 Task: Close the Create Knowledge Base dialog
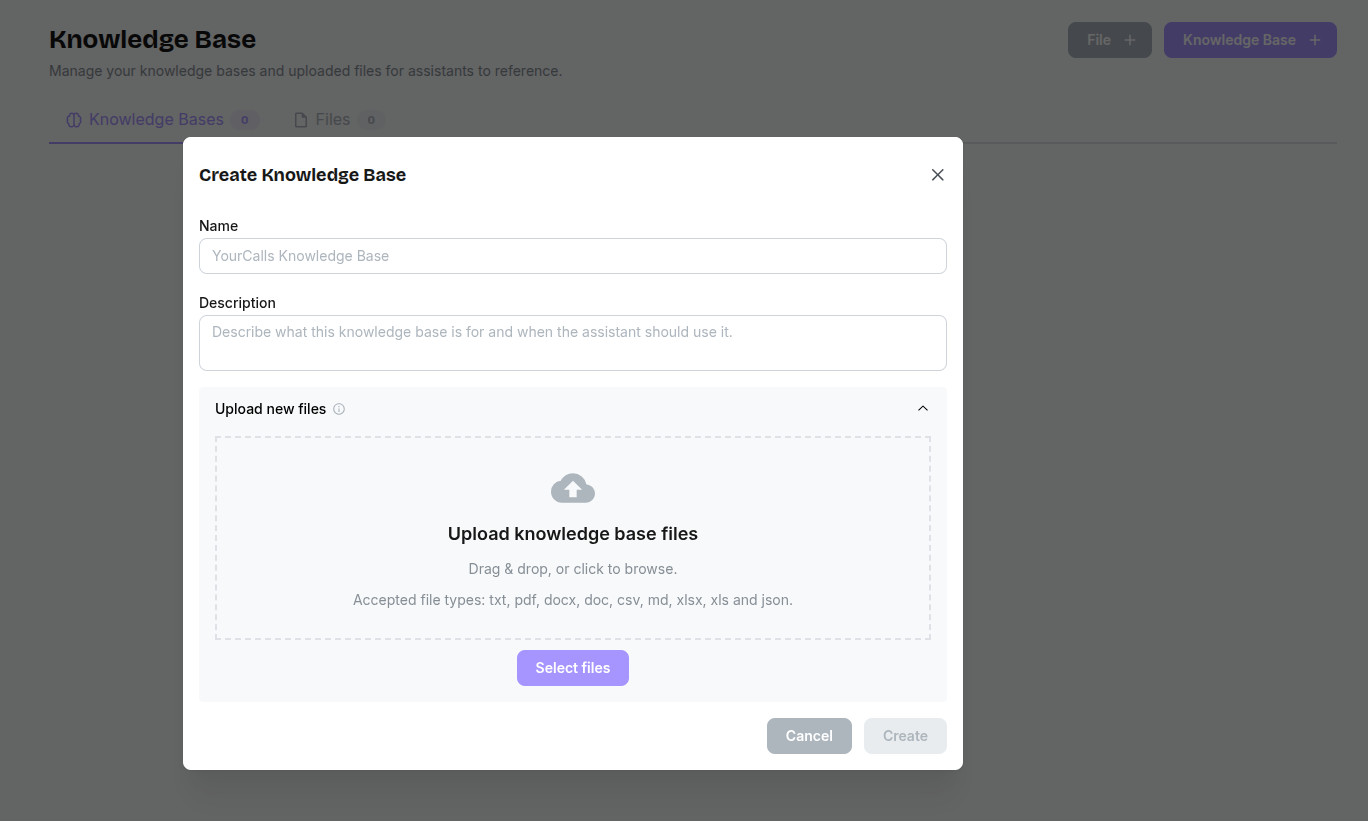[x=937, y=175]
